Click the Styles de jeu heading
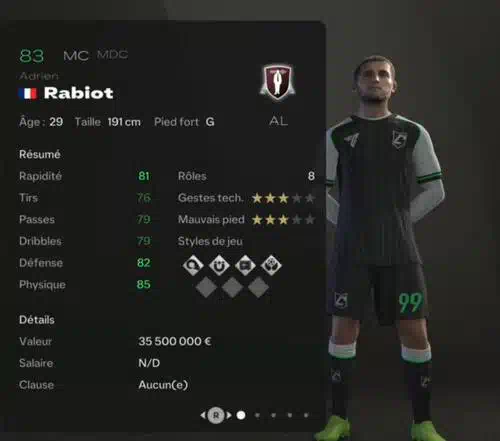 (x=210, y=241)
